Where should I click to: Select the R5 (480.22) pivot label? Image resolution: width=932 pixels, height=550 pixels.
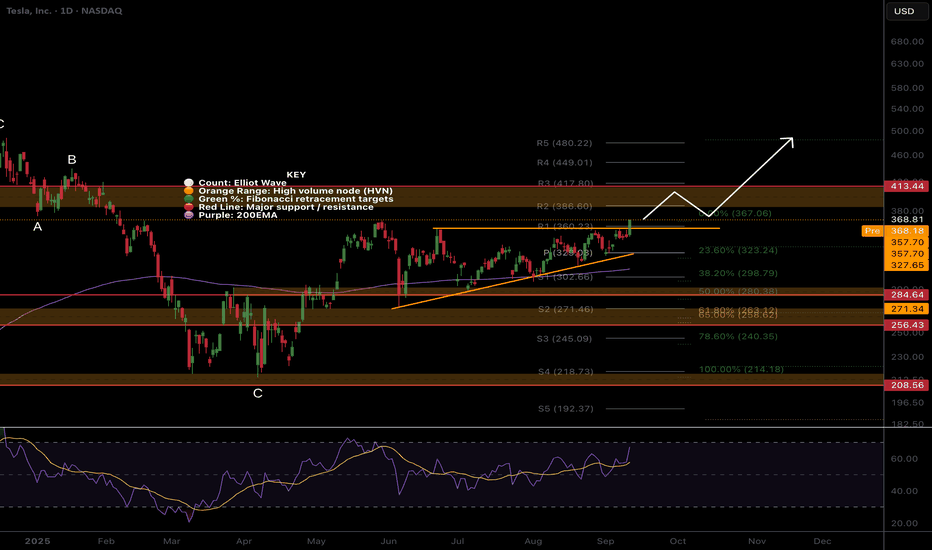pos(564,143)
